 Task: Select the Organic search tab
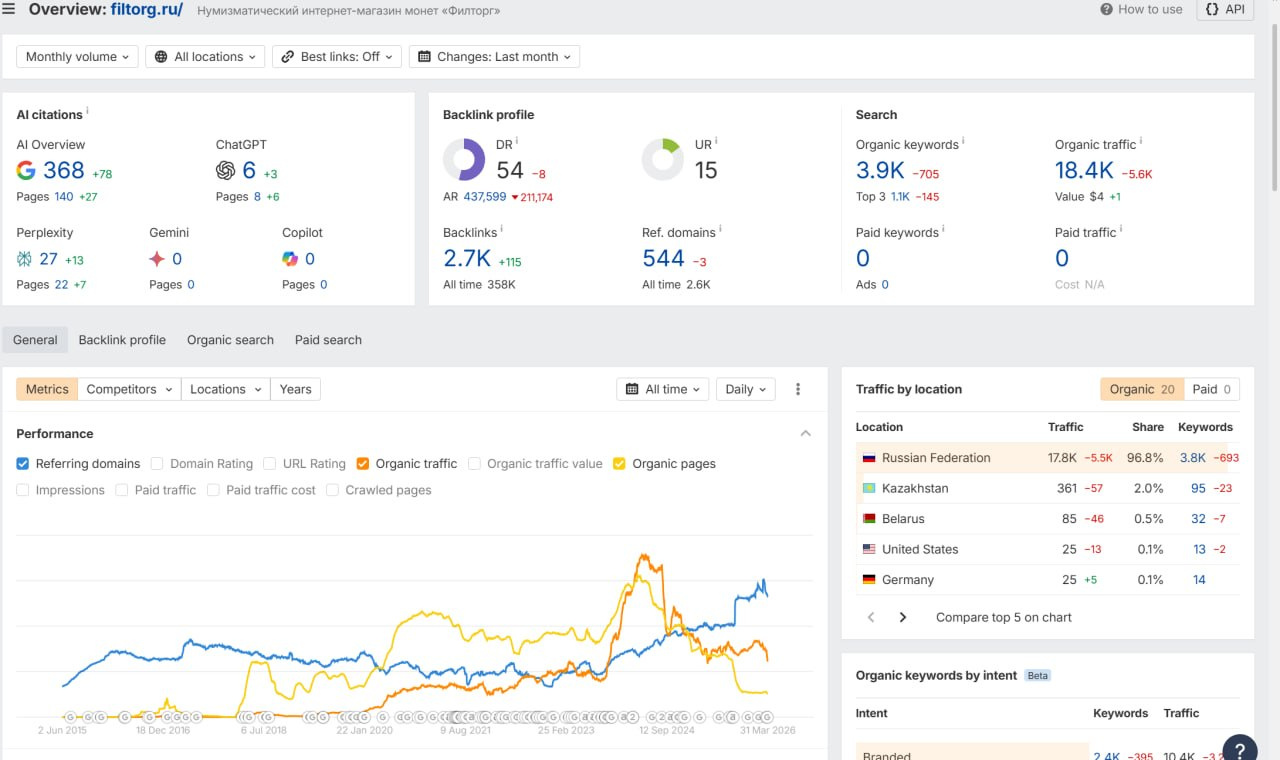click(x=230, y=340)
